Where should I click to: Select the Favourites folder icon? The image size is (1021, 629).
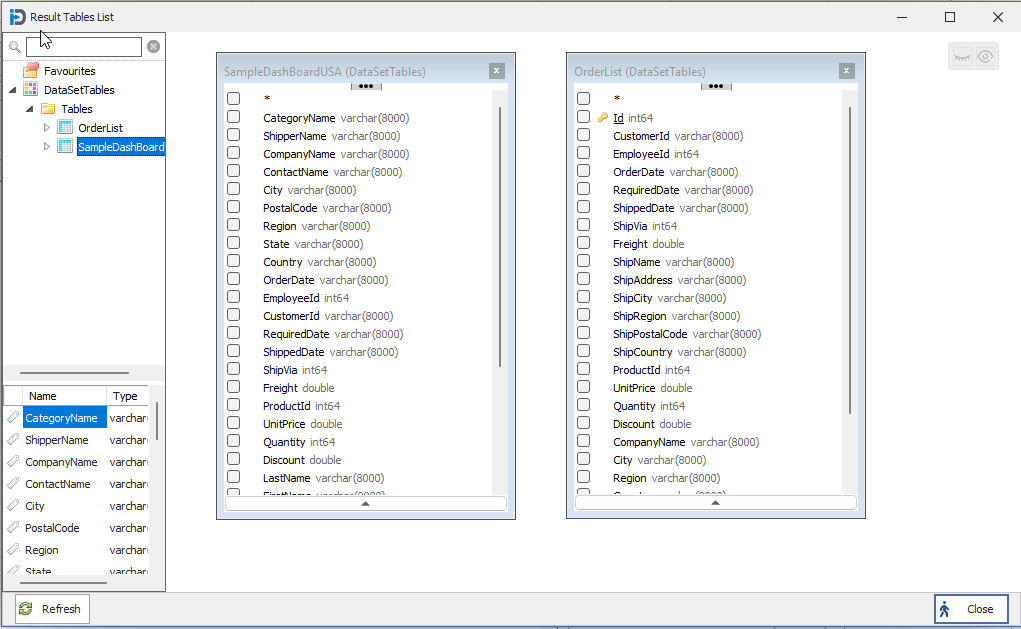pyautogui.click(x=31, y=71)
